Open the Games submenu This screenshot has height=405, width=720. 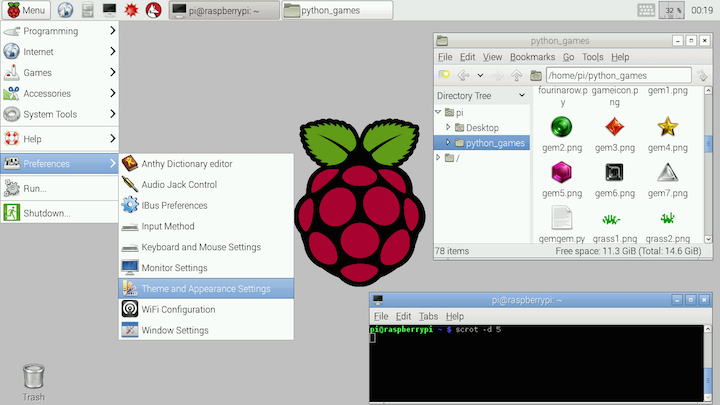(x=60, y=73)
